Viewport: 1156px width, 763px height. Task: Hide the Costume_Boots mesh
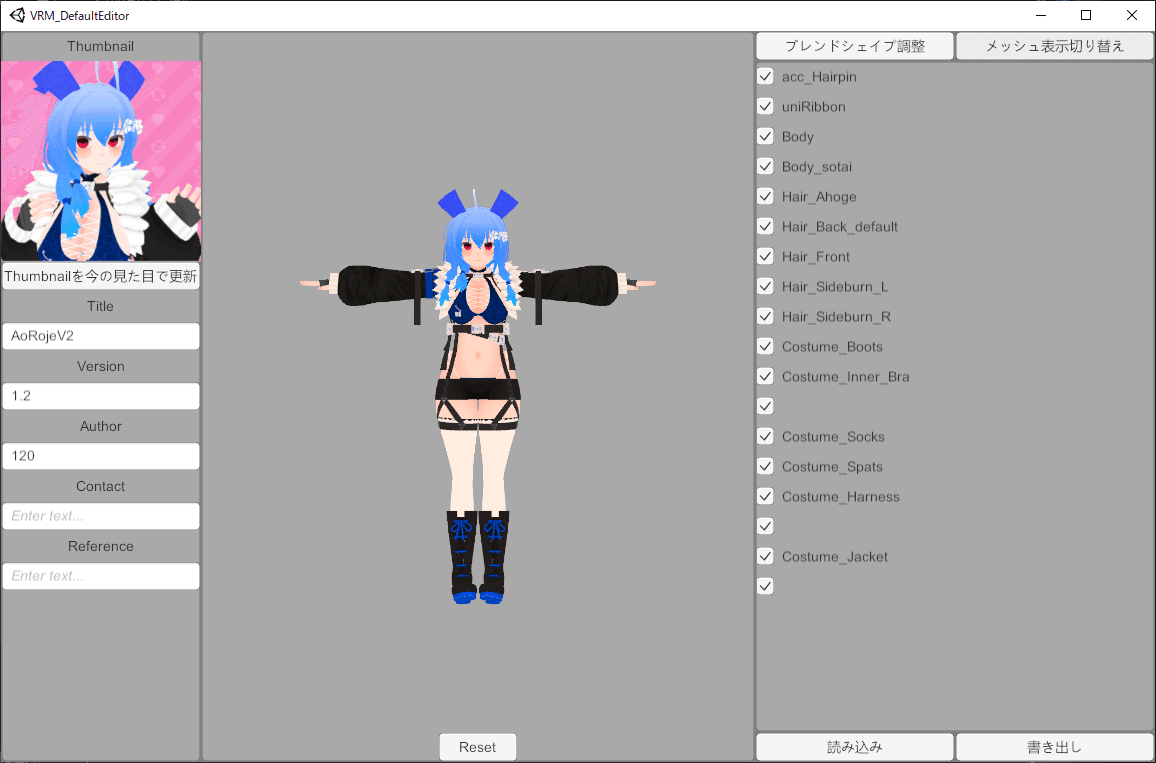(765, 346)
